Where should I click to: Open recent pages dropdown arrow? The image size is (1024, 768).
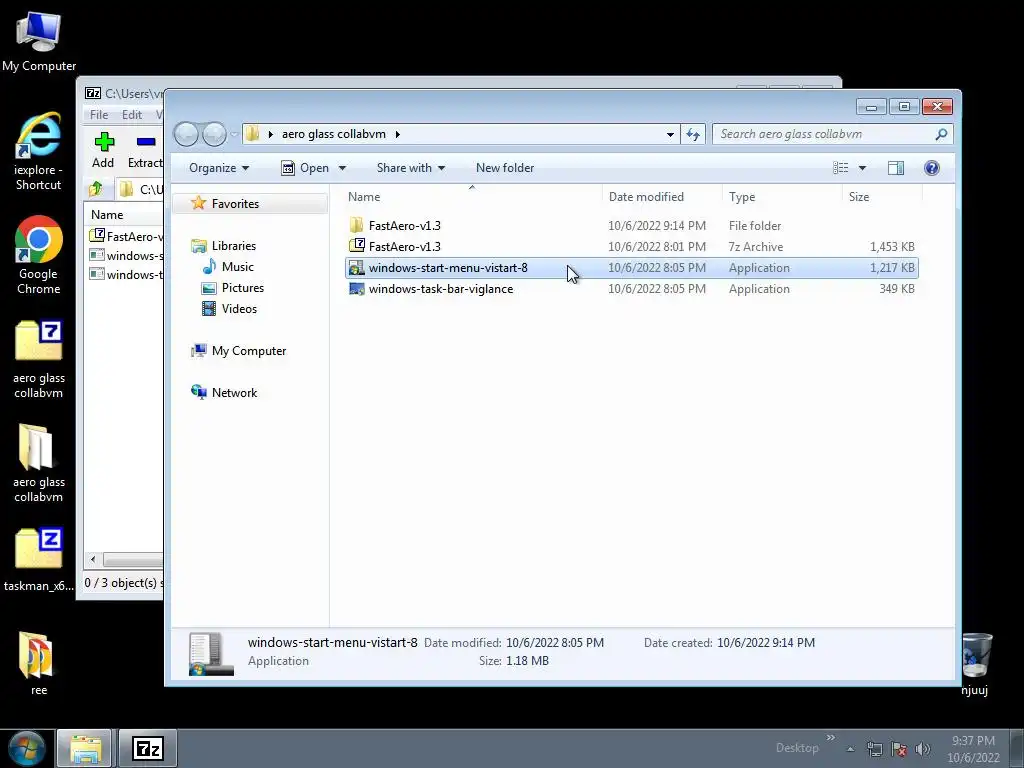(234, 135)
